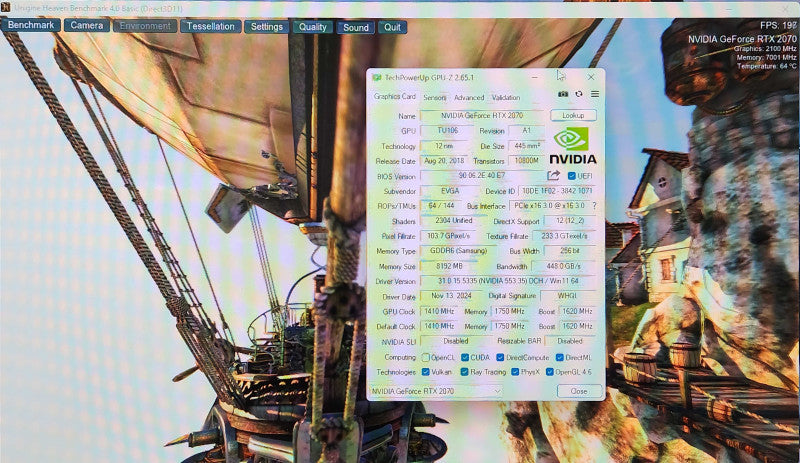Click the Digital Signature value WHQL
Screen dimensions: 800x463
coord(567,296)
